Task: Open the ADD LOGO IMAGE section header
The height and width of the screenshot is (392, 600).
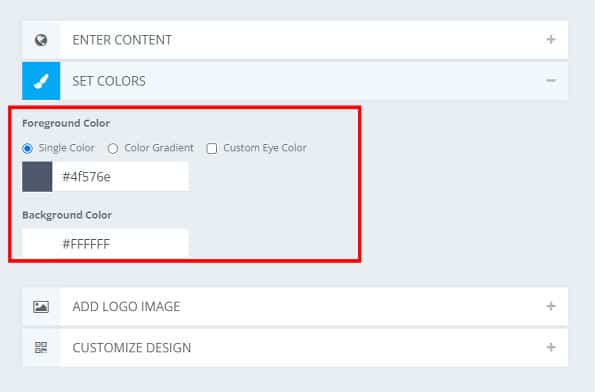Action: pyautogui.click(x=295, y=307)
